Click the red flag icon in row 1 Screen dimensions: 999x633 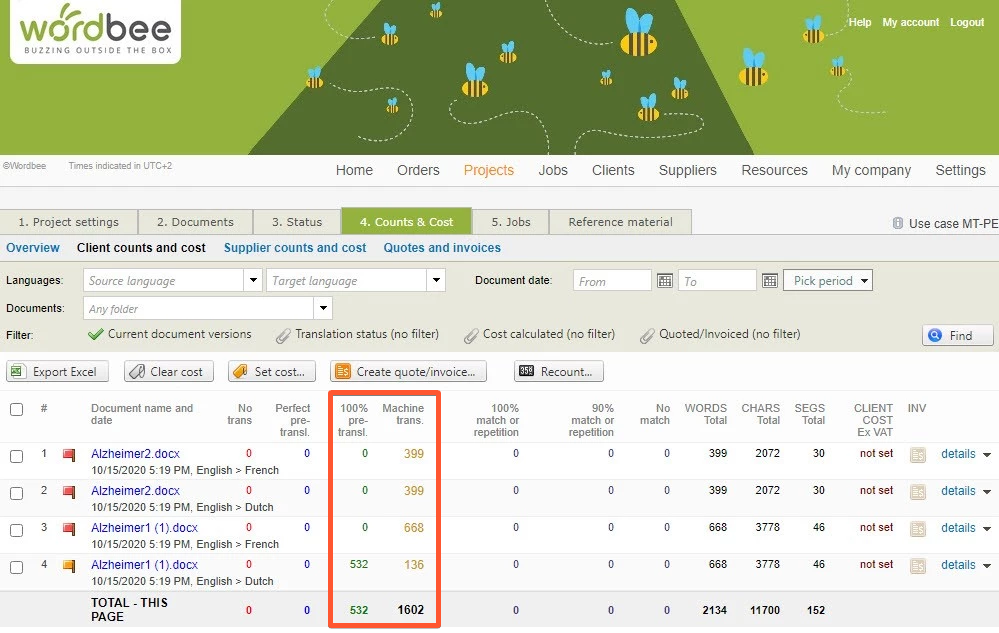(x=69, y=455)
